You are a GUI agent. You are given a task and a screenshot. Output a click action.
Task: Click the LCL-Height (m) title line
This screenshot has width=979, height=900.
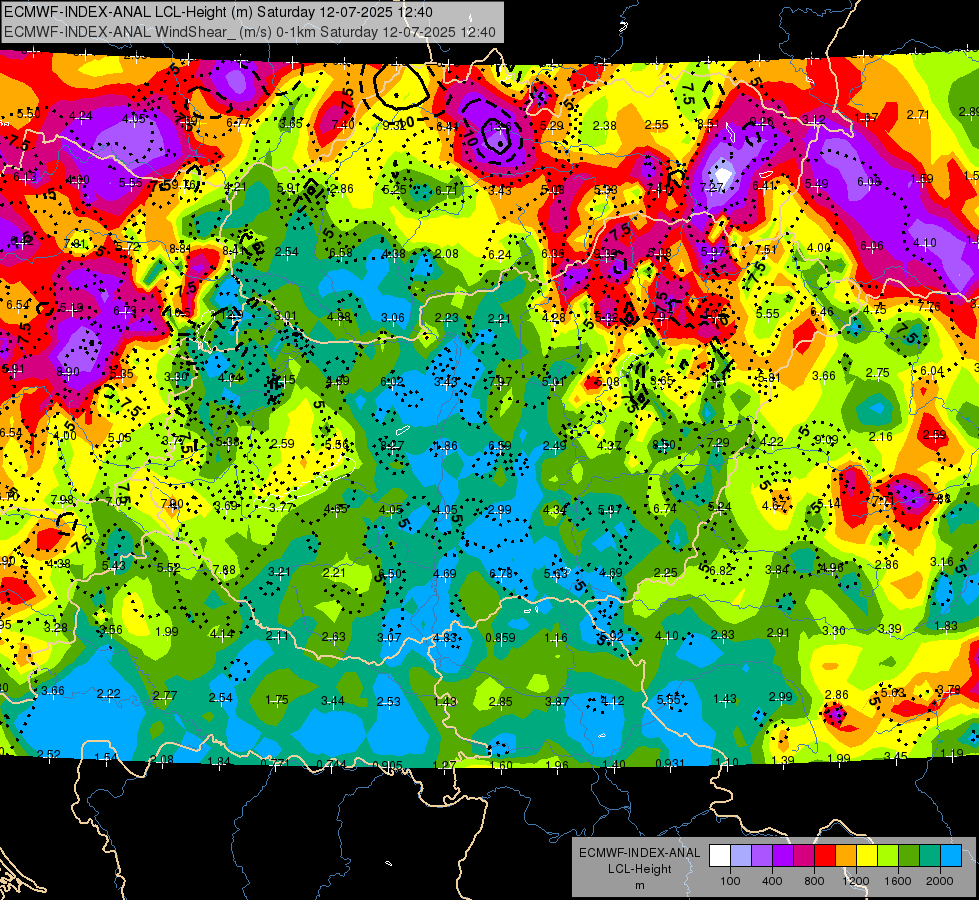(219, 12)
